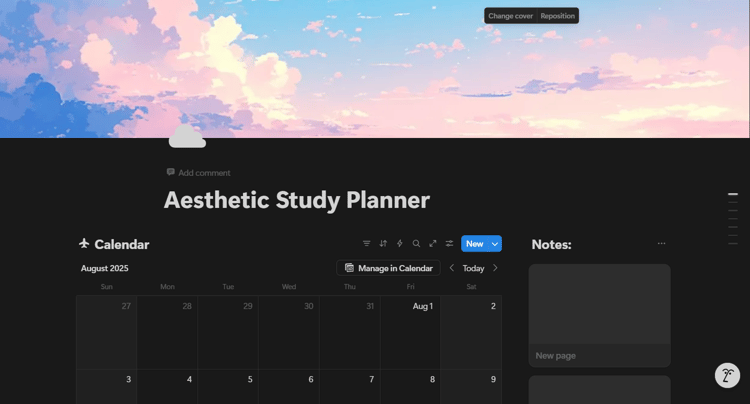Open the calendar sort icon
Image resolution: width=750 pixels, height=404 pixels.
point(383,243)
